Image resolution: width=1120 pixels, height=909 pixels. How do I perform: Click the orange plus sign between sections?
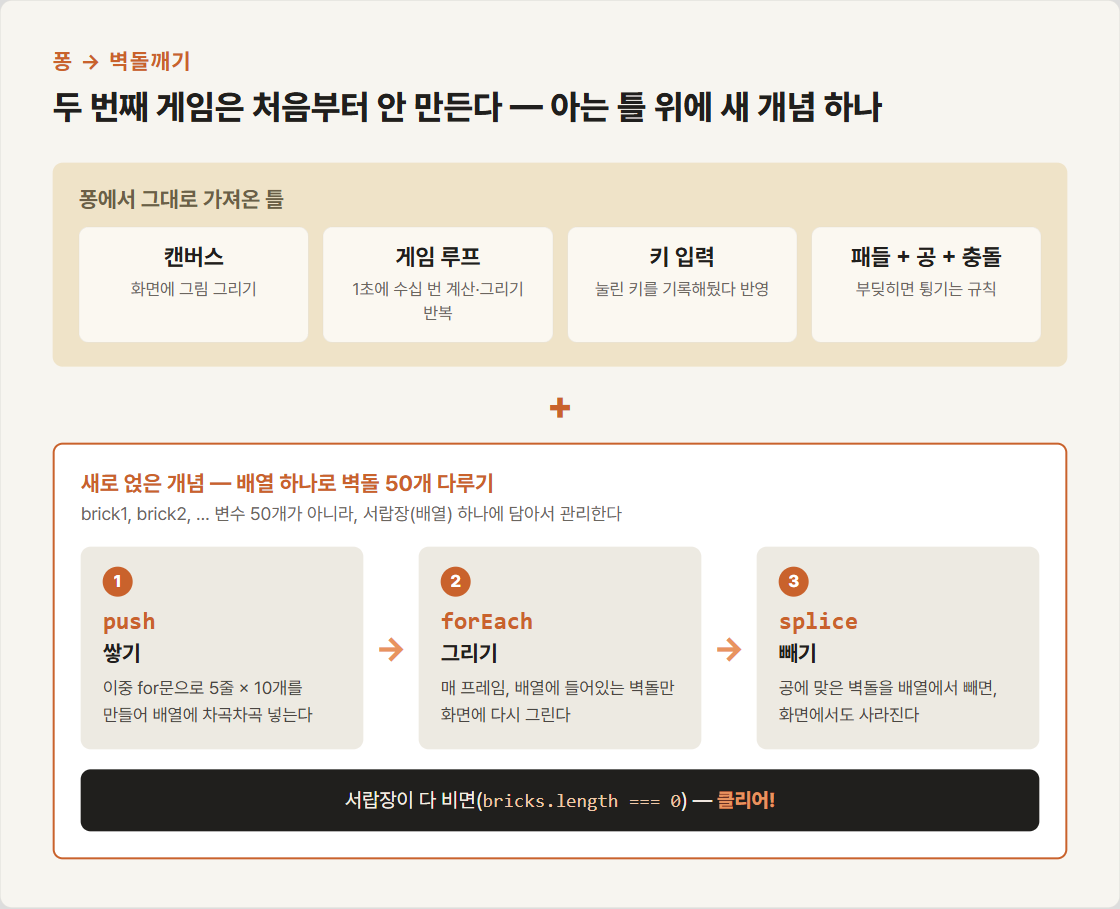(x=560, y=408)
